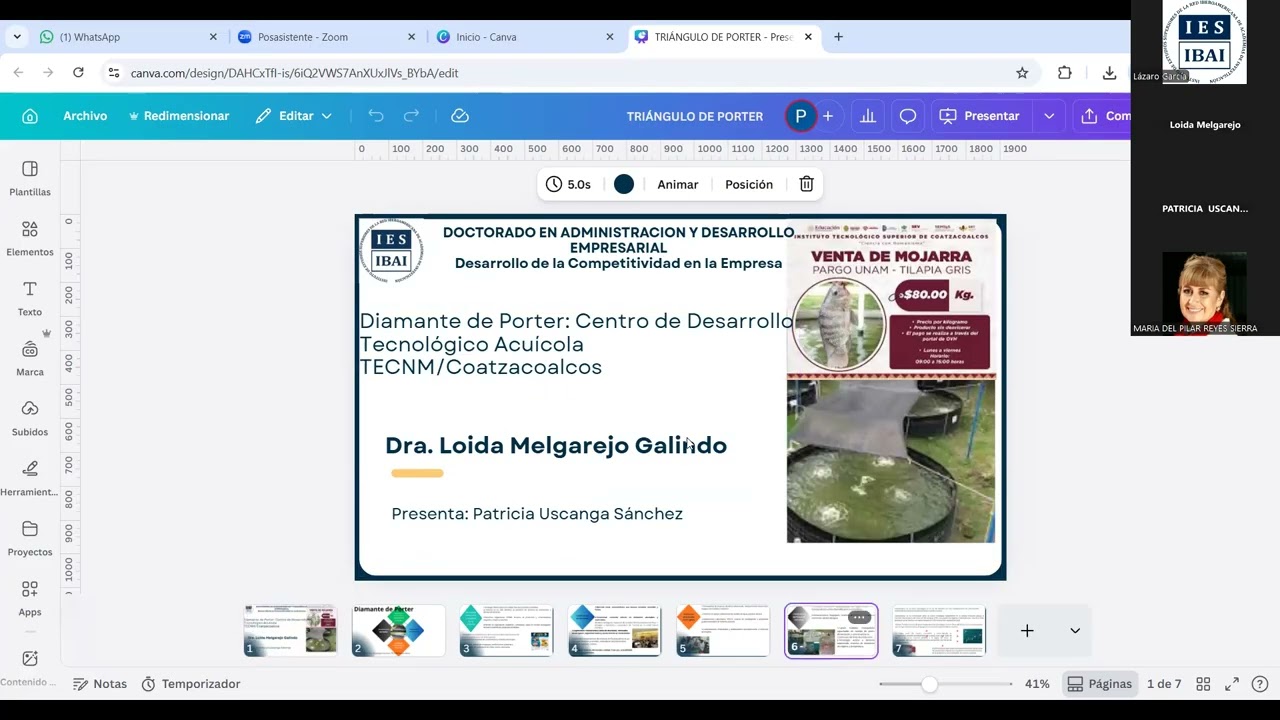Open Proyectos sidebar panel
Screen dimensions: 1280x720
coord(30,538)
